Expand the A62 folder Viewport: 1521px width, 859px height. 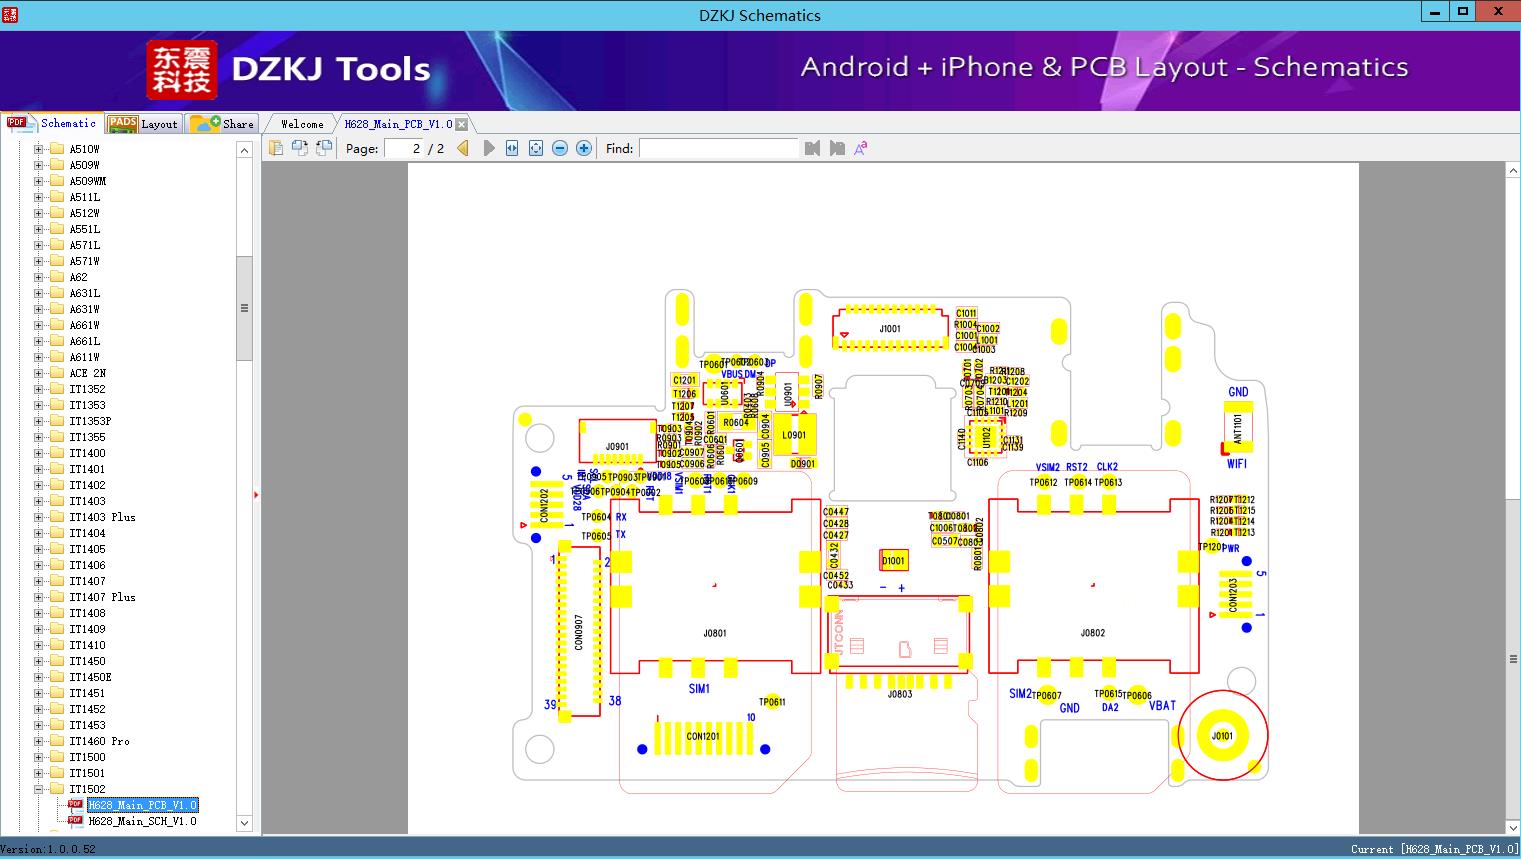39,277
